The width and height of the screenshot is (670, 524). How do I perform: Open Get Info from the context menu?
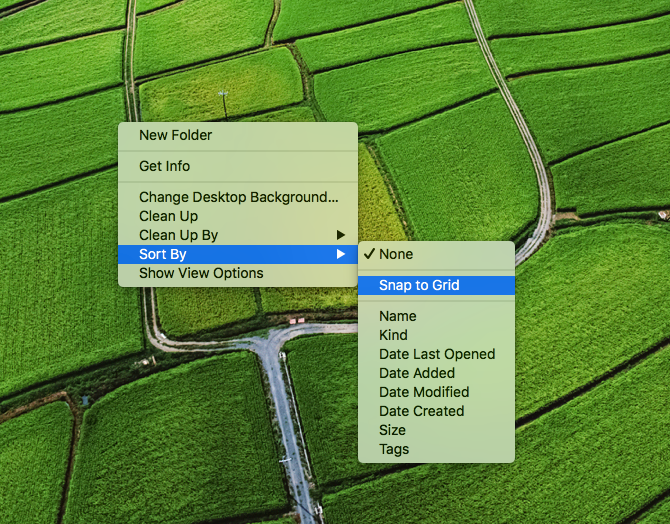tap(238, 166)
